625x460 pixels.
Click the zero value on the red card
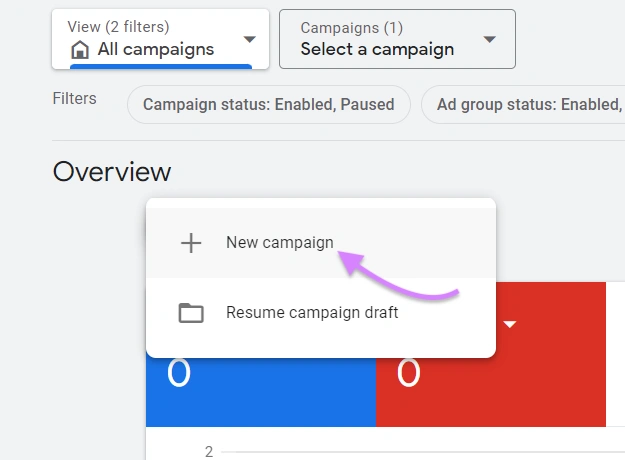(x=409, y=373)
